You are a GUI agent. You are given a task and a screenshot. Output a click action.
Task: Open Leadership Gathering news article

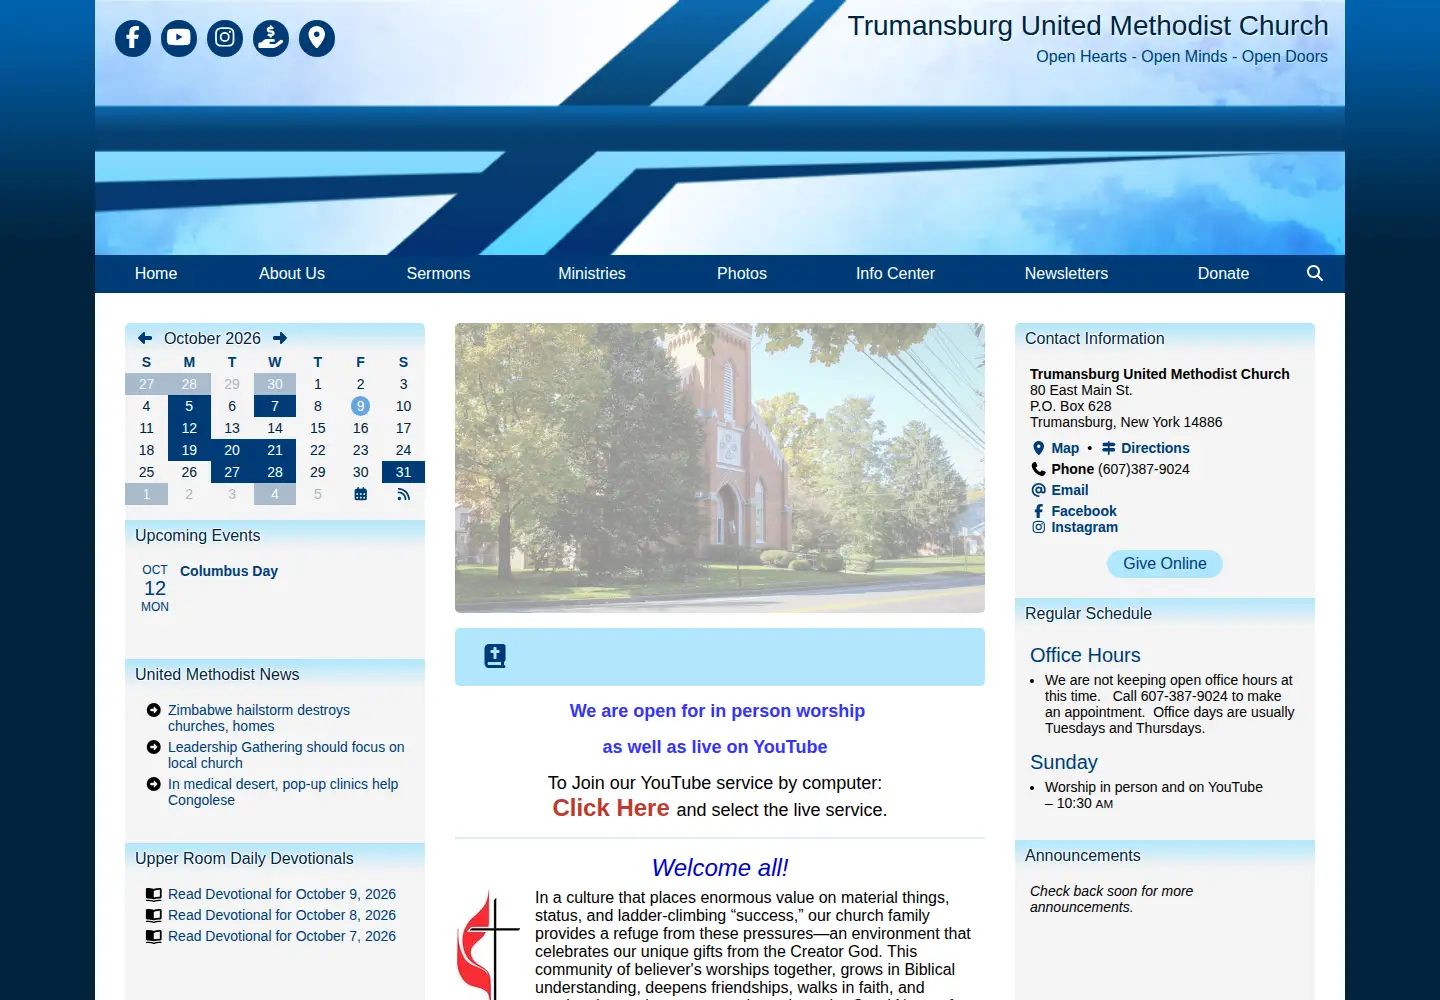click(x=286, y=755)
